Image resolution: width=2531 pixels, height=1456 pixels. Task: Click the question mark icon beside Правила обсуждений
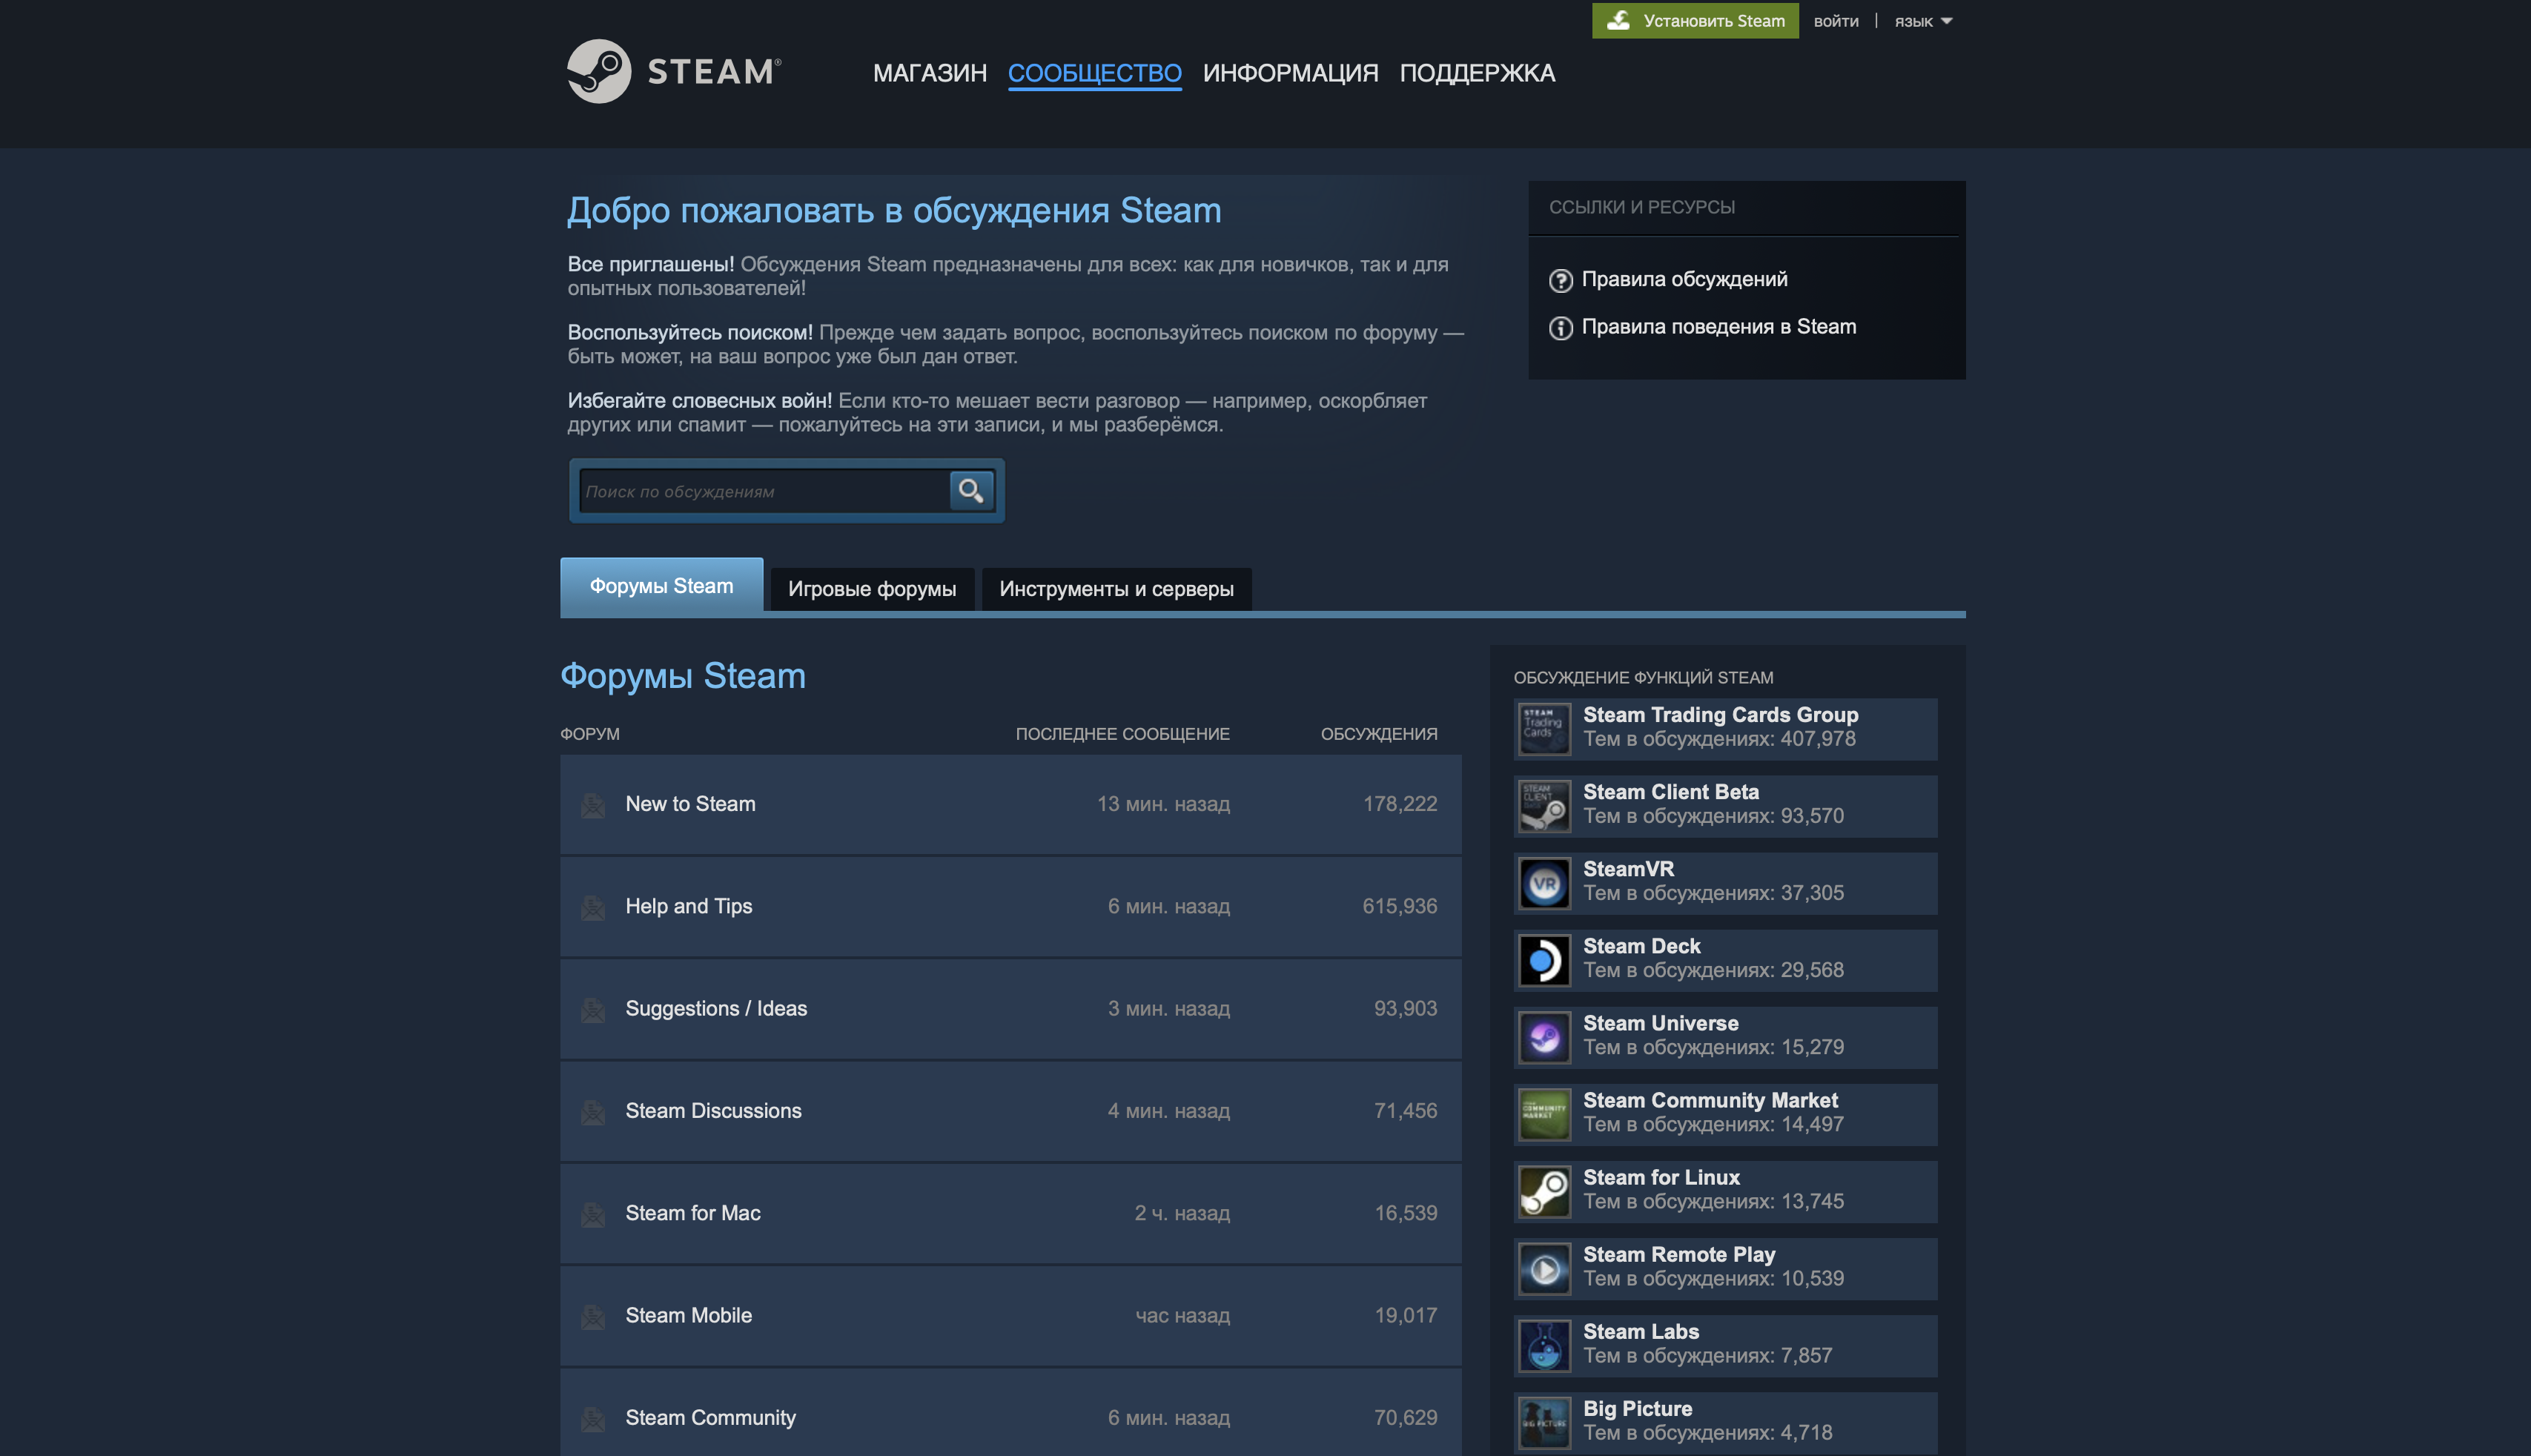coord(1560,280)
